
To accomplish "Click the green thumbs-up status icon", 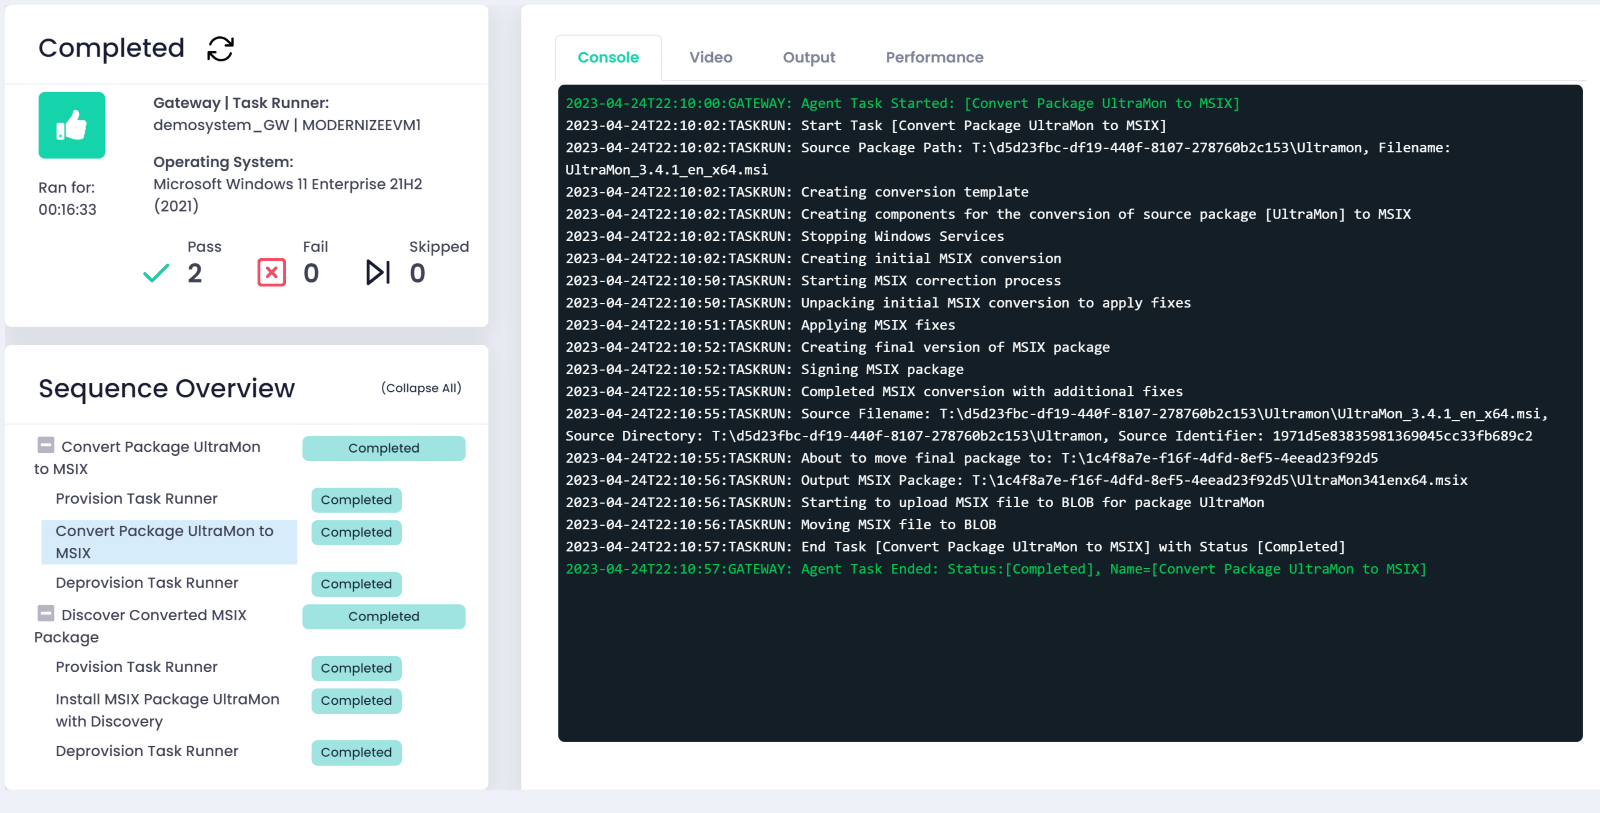I will click(72, 125).
